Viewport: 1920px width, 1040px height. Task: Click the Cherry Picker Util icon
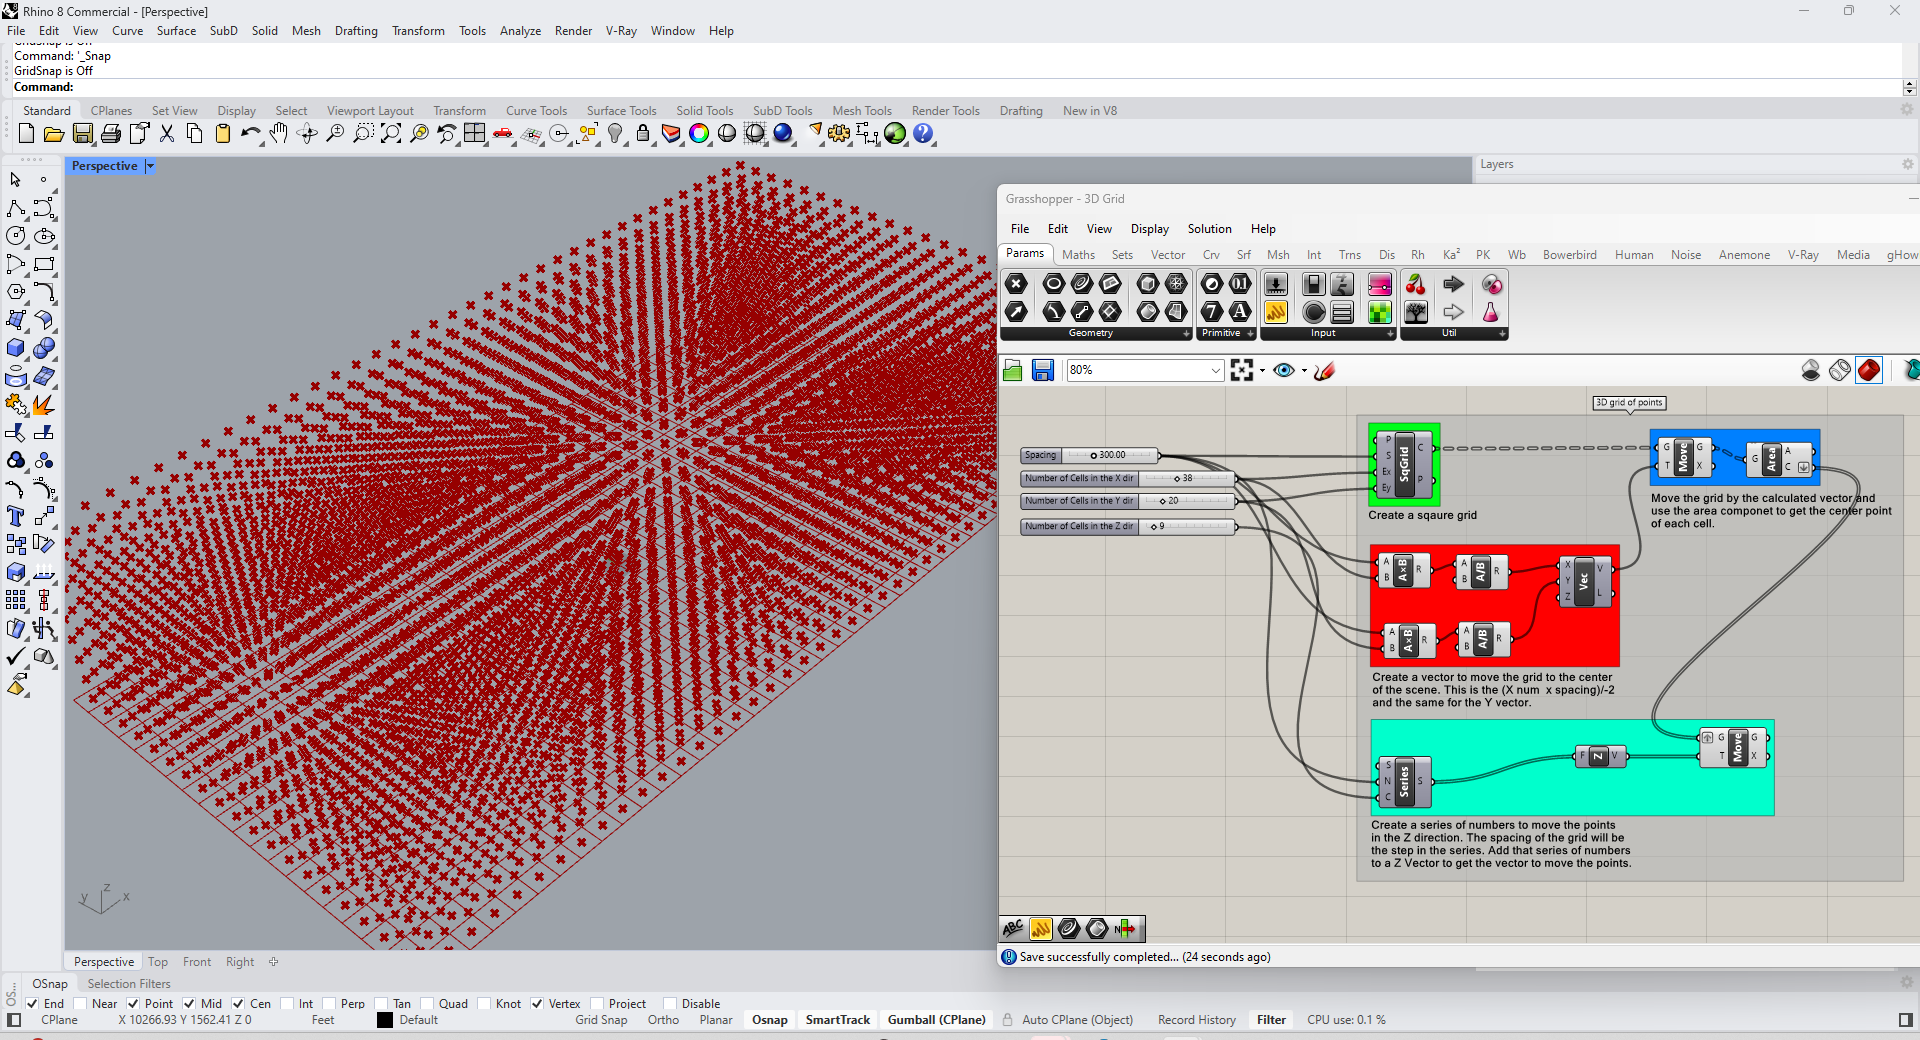[x=1416, y=285]
